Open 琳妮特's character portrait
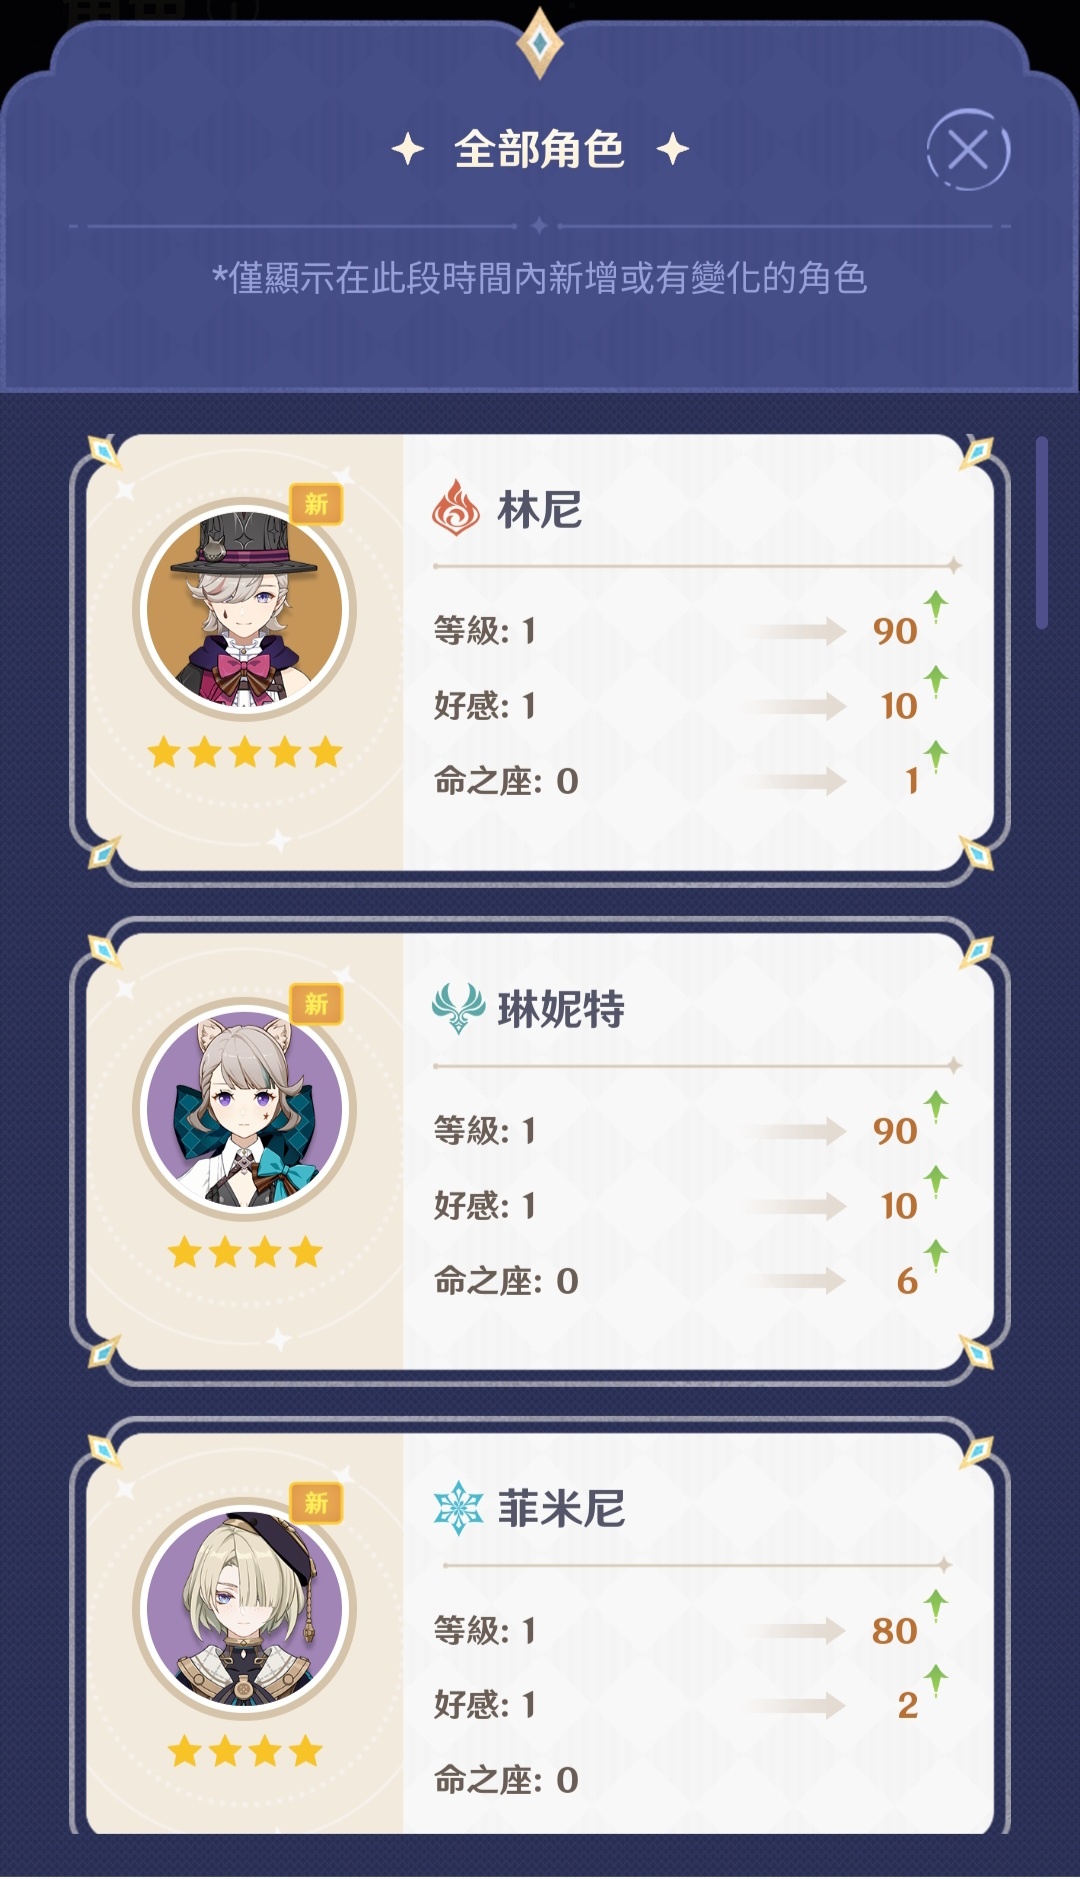 [245, 1109]
